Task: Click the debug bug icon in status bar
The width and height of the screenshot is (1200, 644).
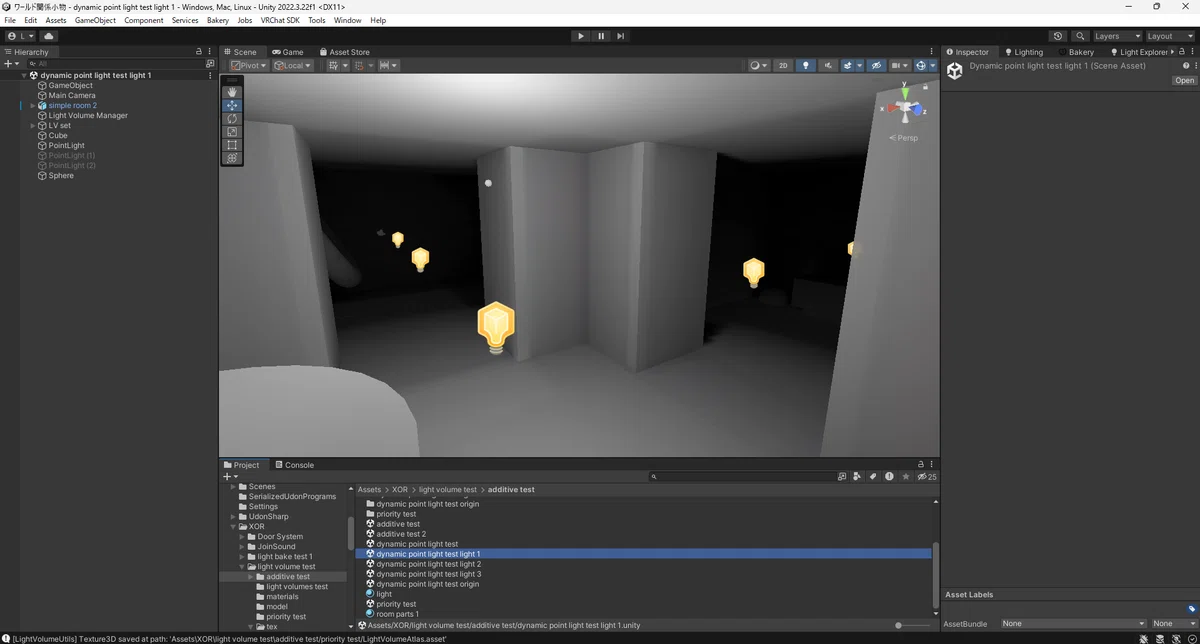Action: coord(1144,638)
